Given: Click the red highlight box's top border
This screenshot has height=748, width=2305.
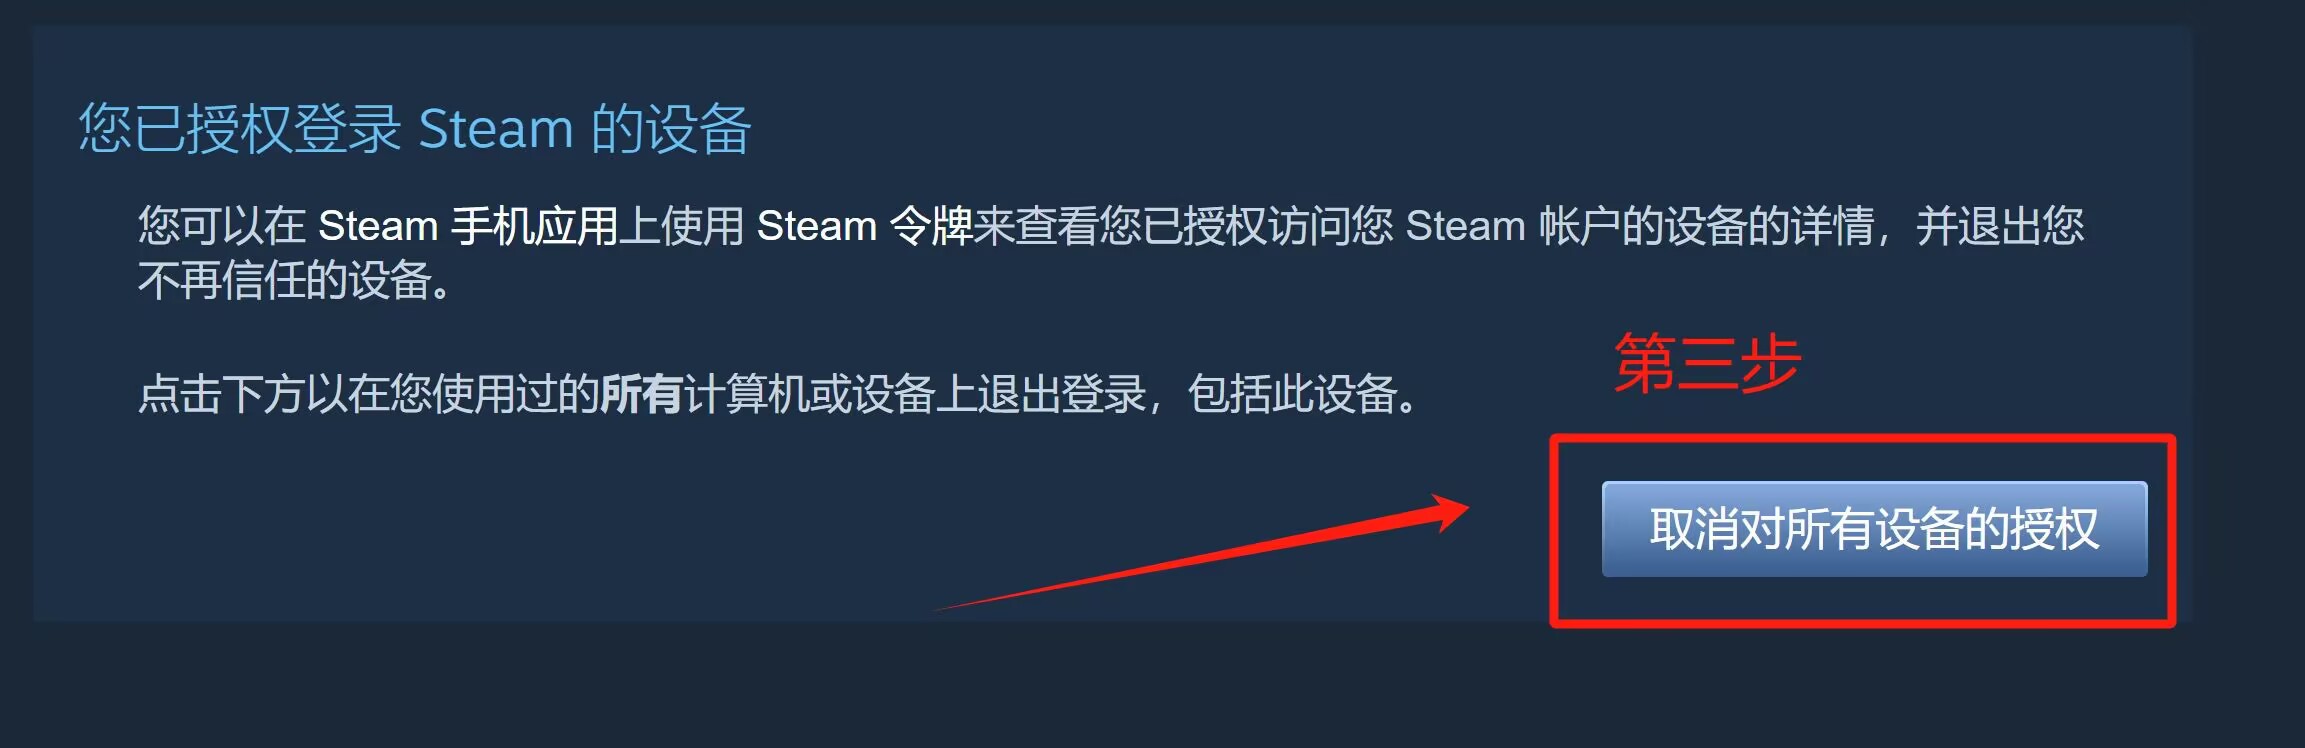Looking at the screenshot, I should 1862,439.
